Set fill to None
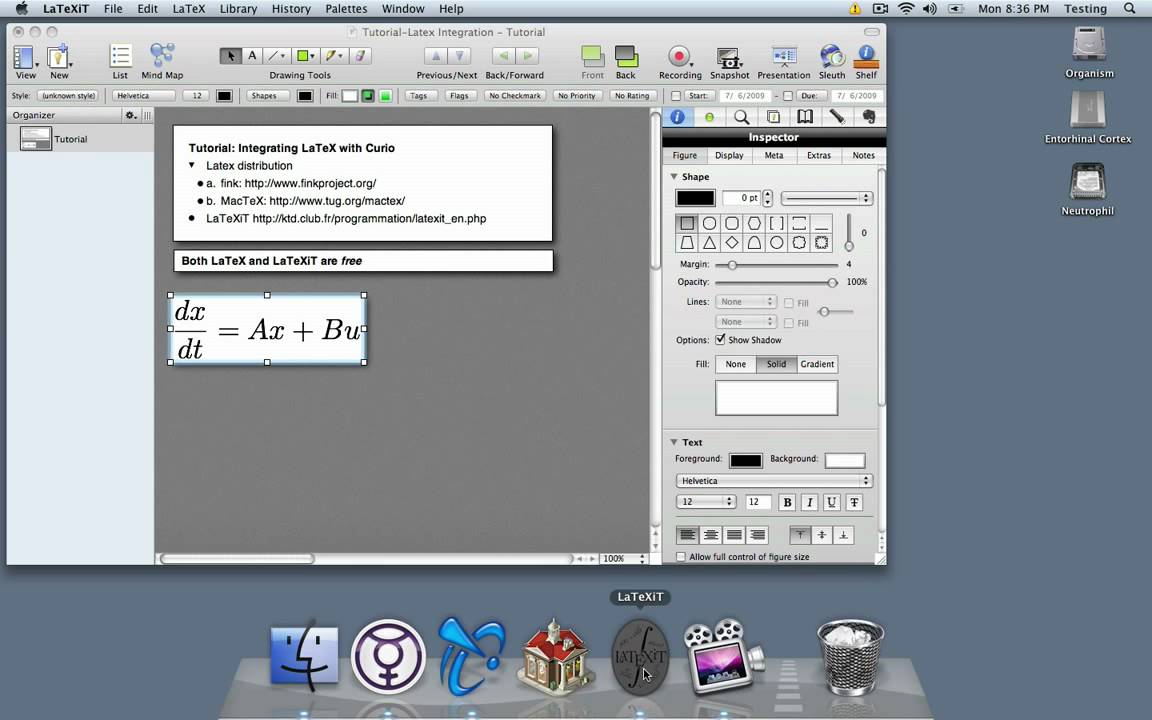The height and width of the screenshot is (720, 1152). pos(735,364)
